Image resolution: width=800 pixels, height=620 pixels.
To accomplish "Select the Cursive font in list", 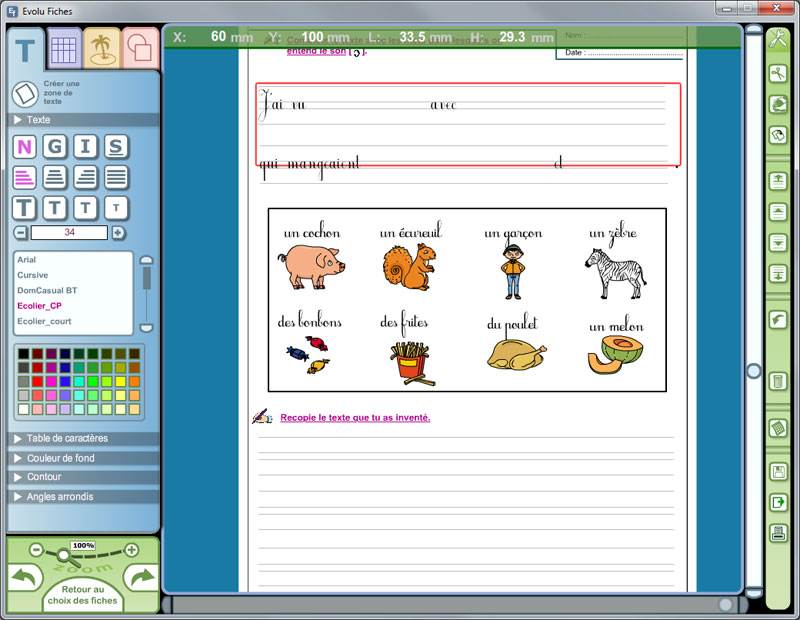I will pos(33,275).
